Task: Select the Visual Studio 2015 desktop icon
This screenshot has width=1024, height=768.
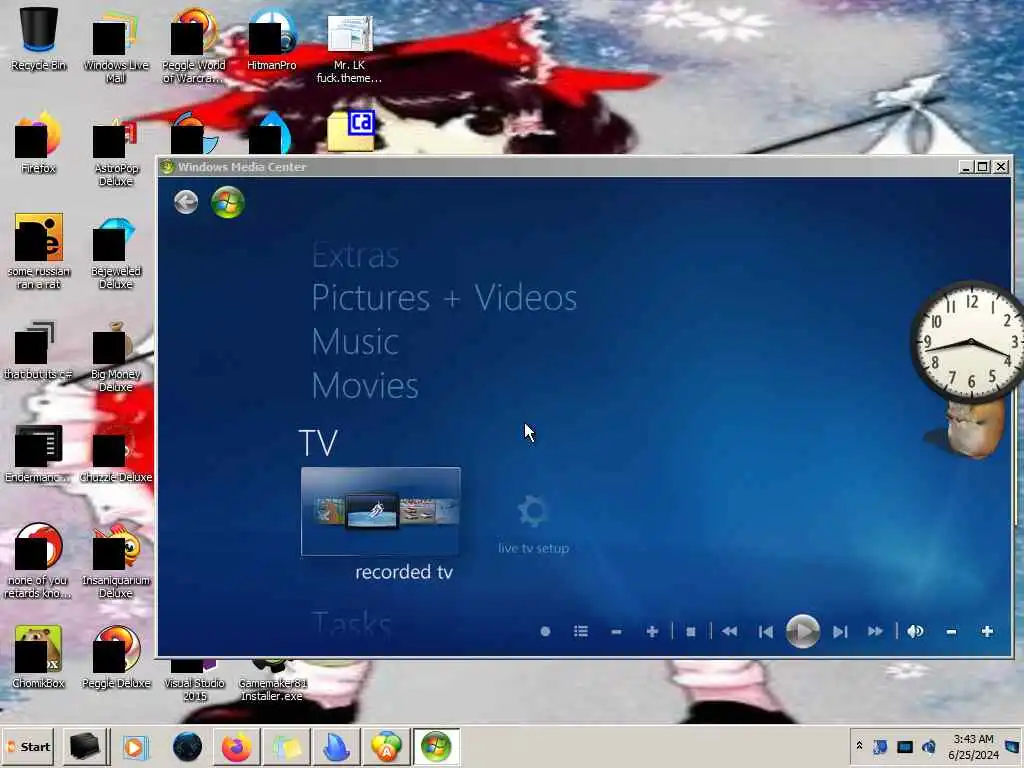Action: 194,682
